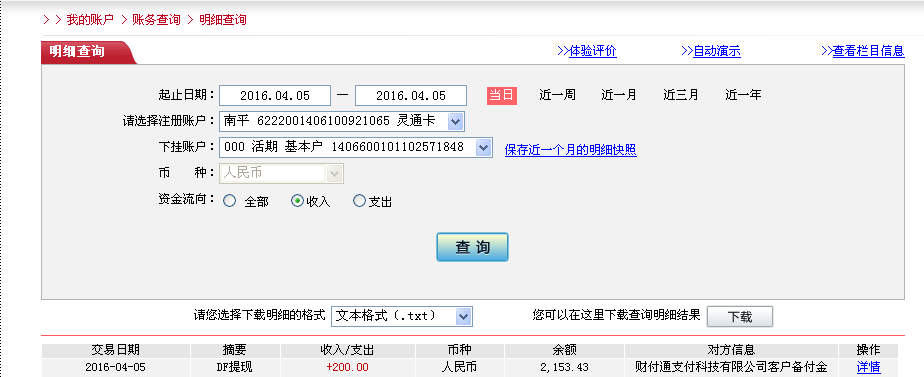The image size is (924, 377).
Task: Select the 近一周 date range
Action: tap(557, 95)
